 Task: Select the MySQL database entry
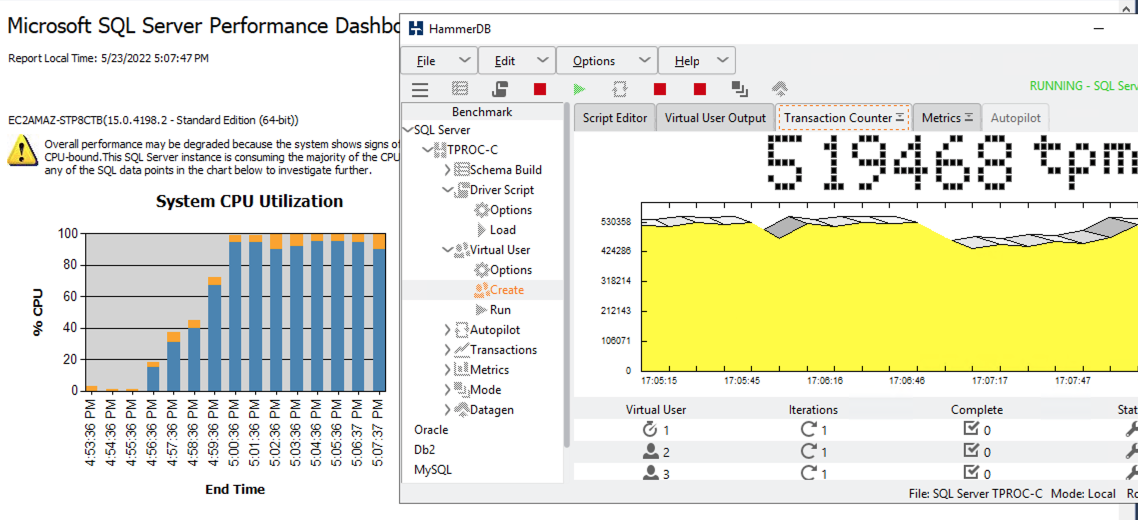433,470
